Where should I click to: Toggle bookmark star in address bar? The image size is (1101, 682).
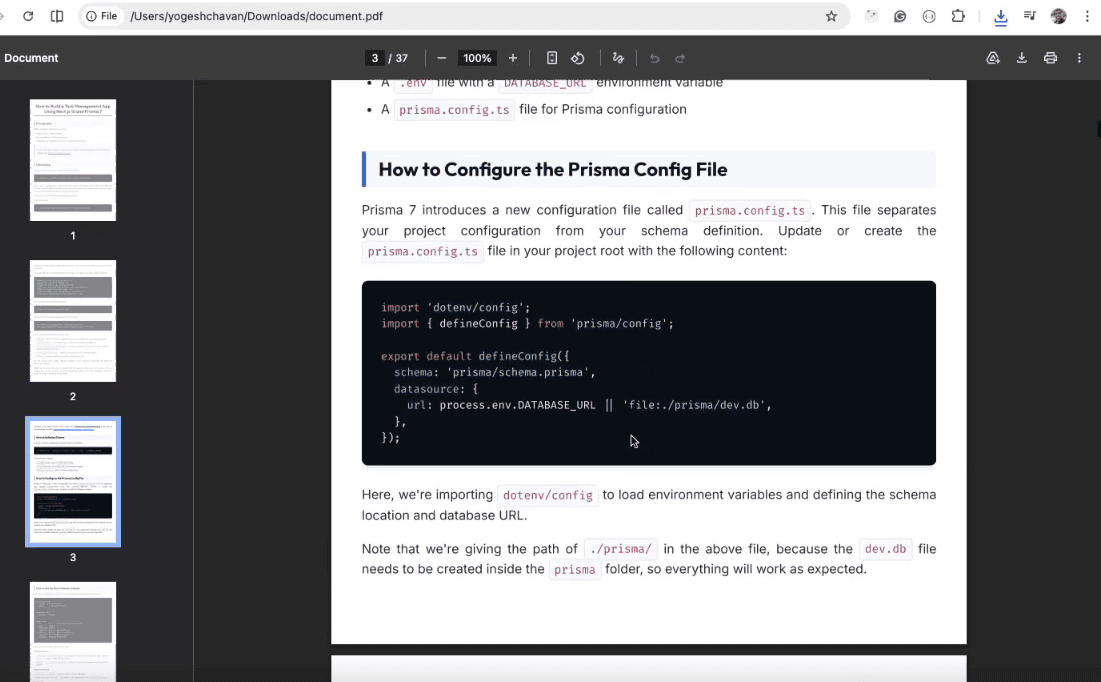click(x=831, y=16)
